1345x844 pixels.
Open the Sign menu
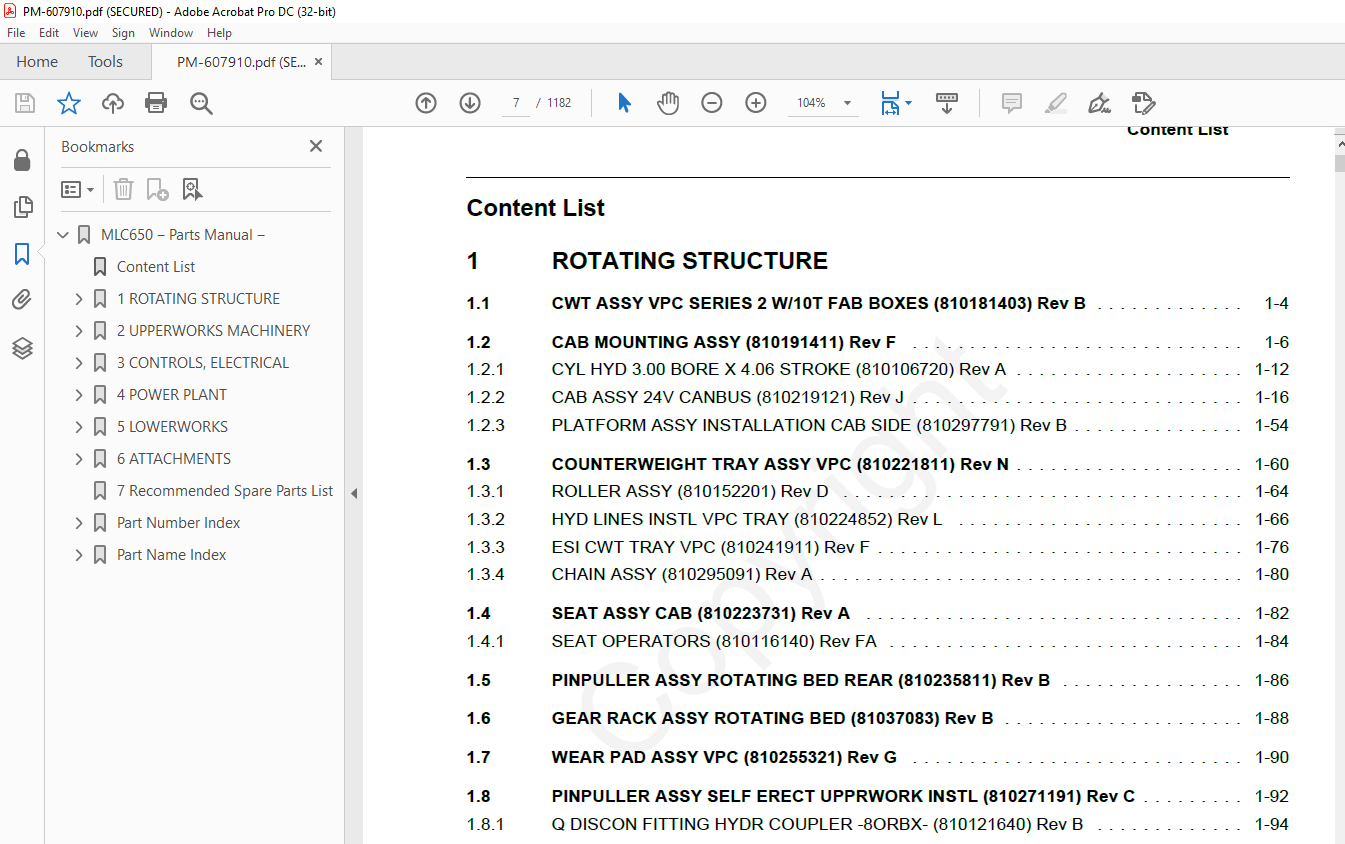click(x=123, y=33)
